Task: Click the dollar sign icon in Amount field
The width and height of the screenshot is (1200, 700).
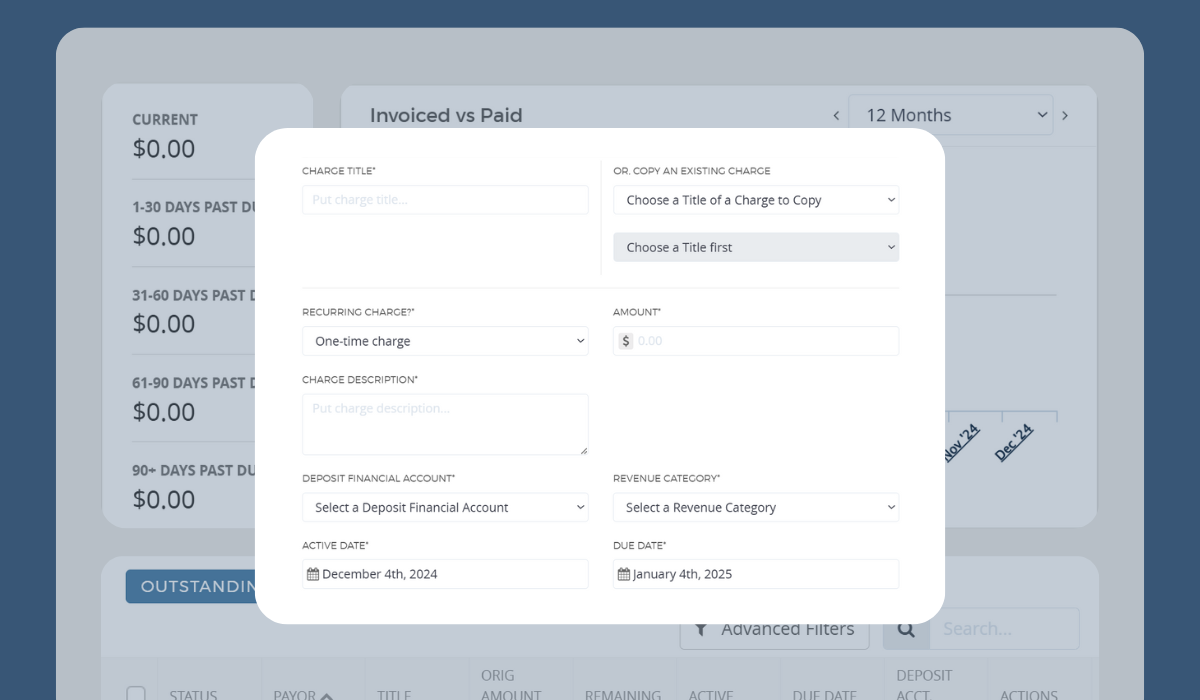Action: (x=626, y=341)
